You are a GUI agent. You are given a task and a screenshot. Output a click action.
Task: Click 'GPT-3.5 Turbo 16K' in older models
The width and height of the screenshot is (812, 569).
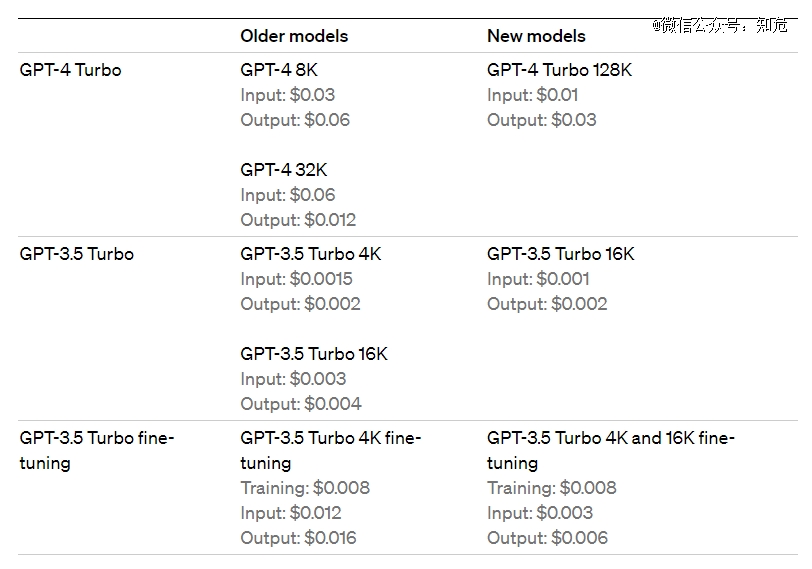(x=314, y=354)
